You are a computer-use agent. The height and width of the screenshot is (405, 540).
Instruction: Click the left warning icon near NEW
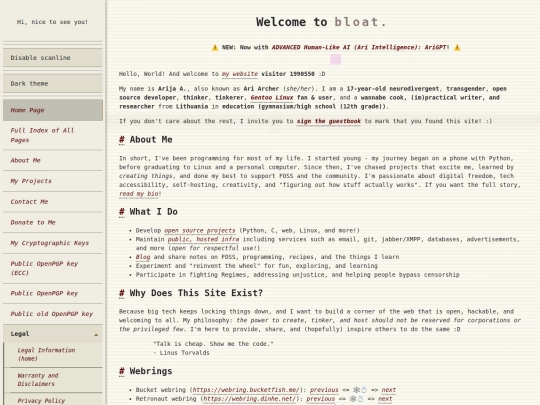(215, 48)
